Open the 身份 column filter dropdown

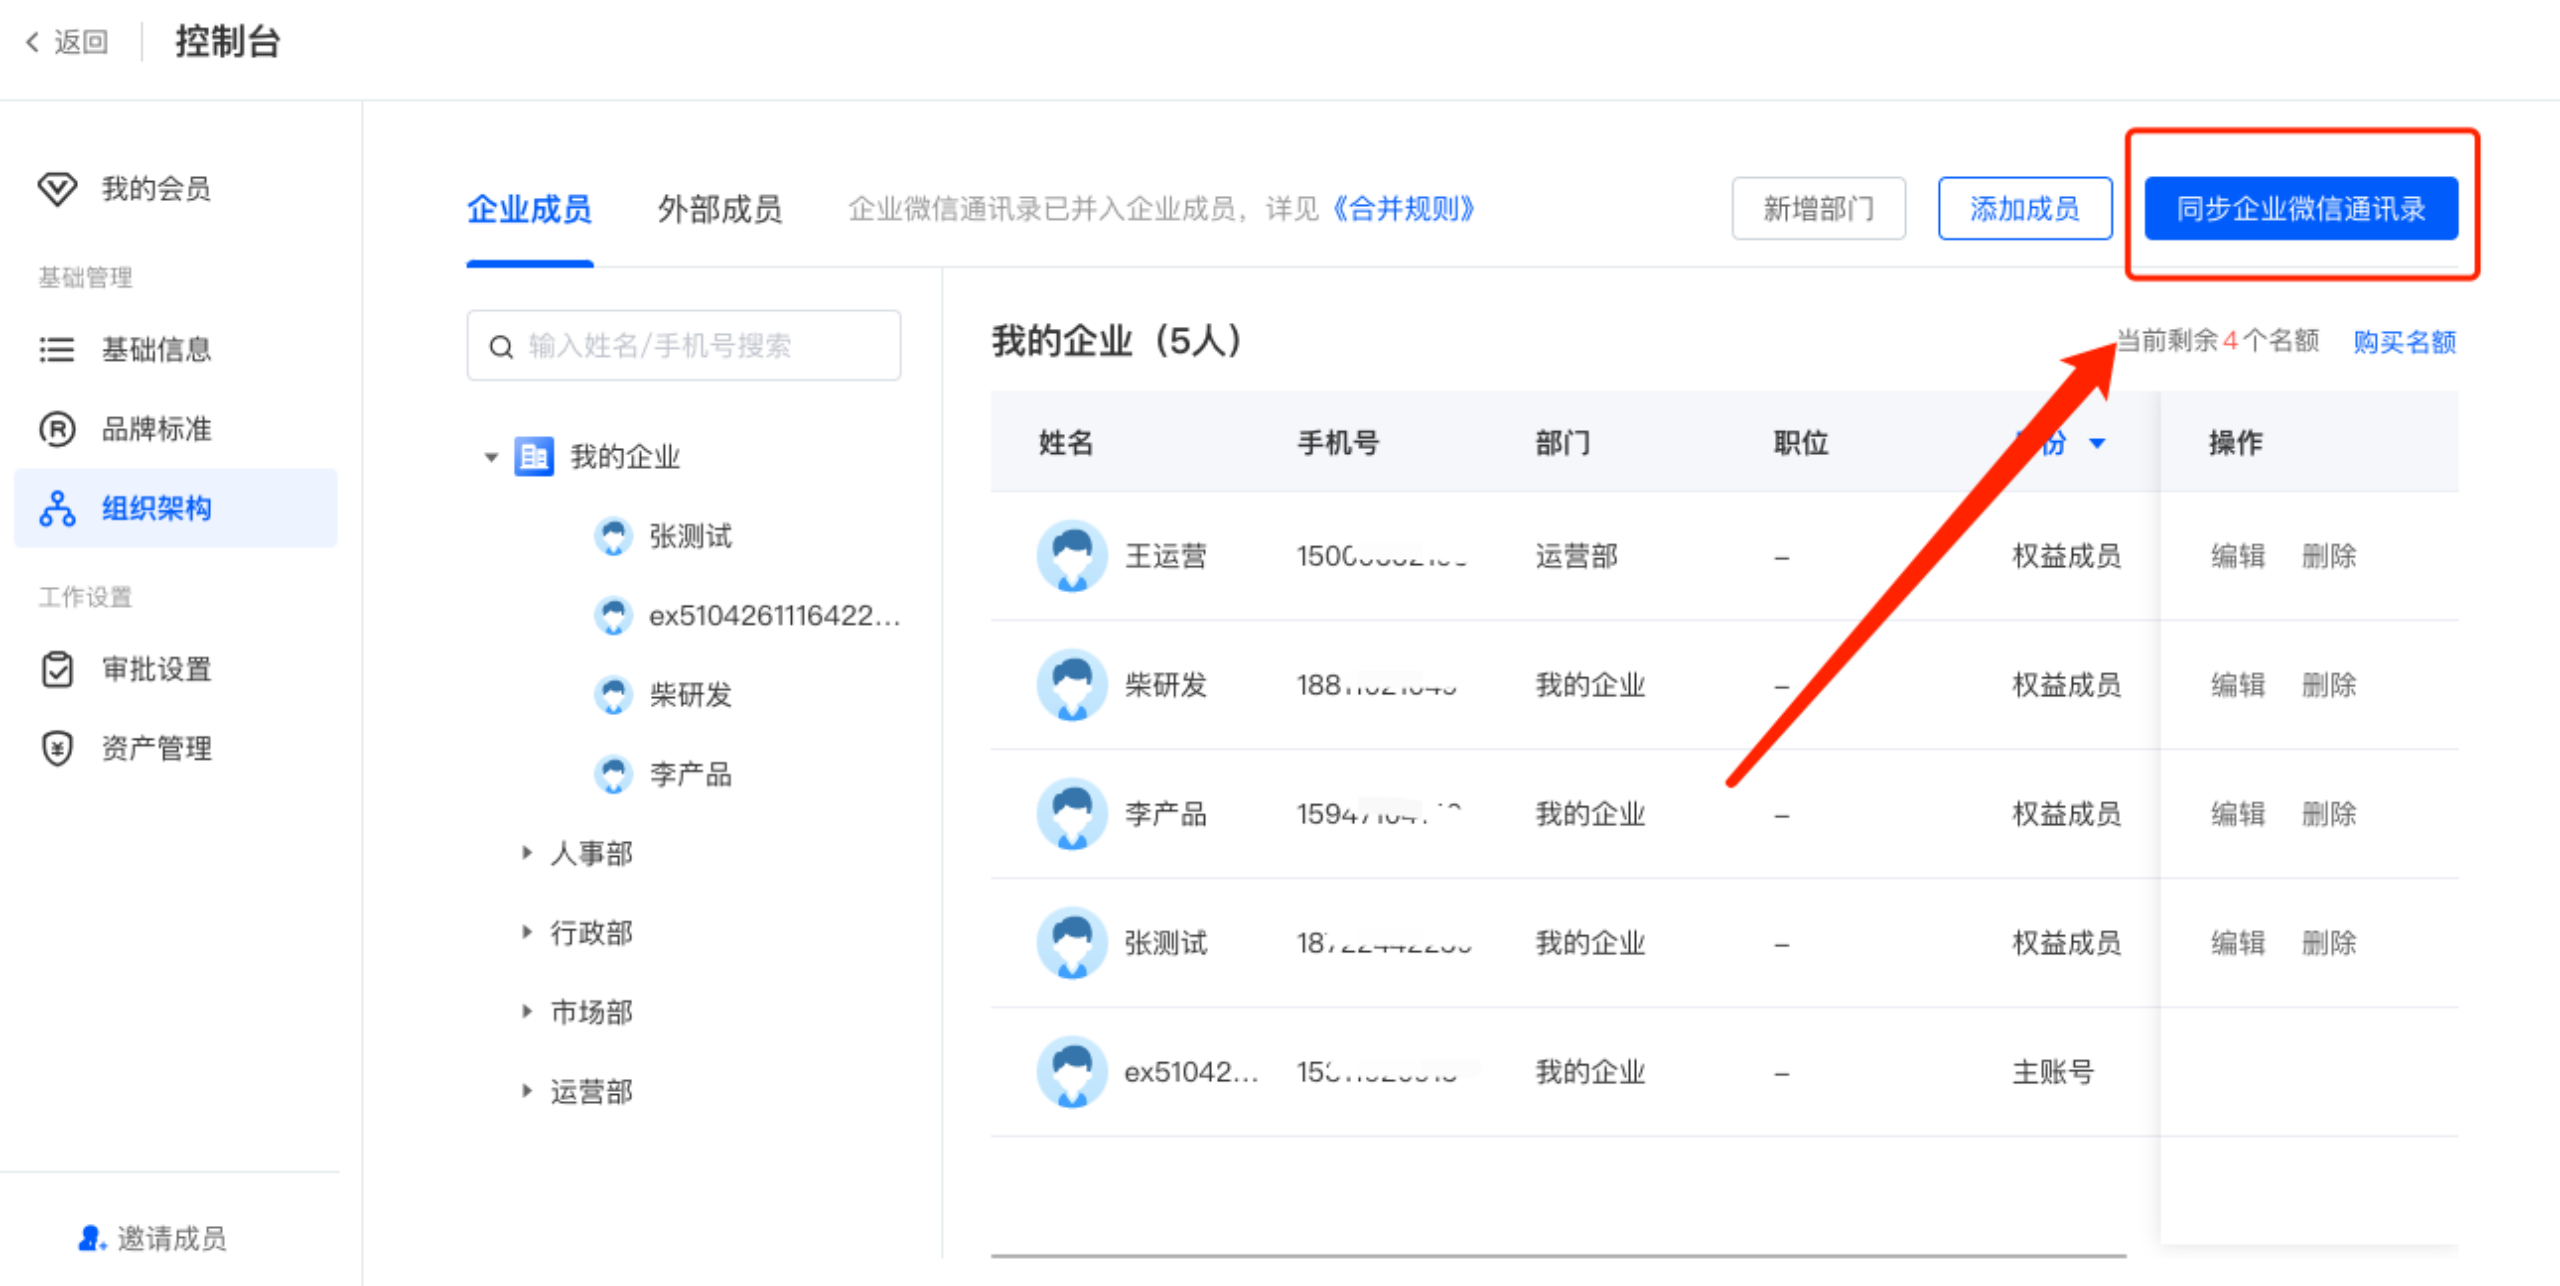coord(2097,443)
